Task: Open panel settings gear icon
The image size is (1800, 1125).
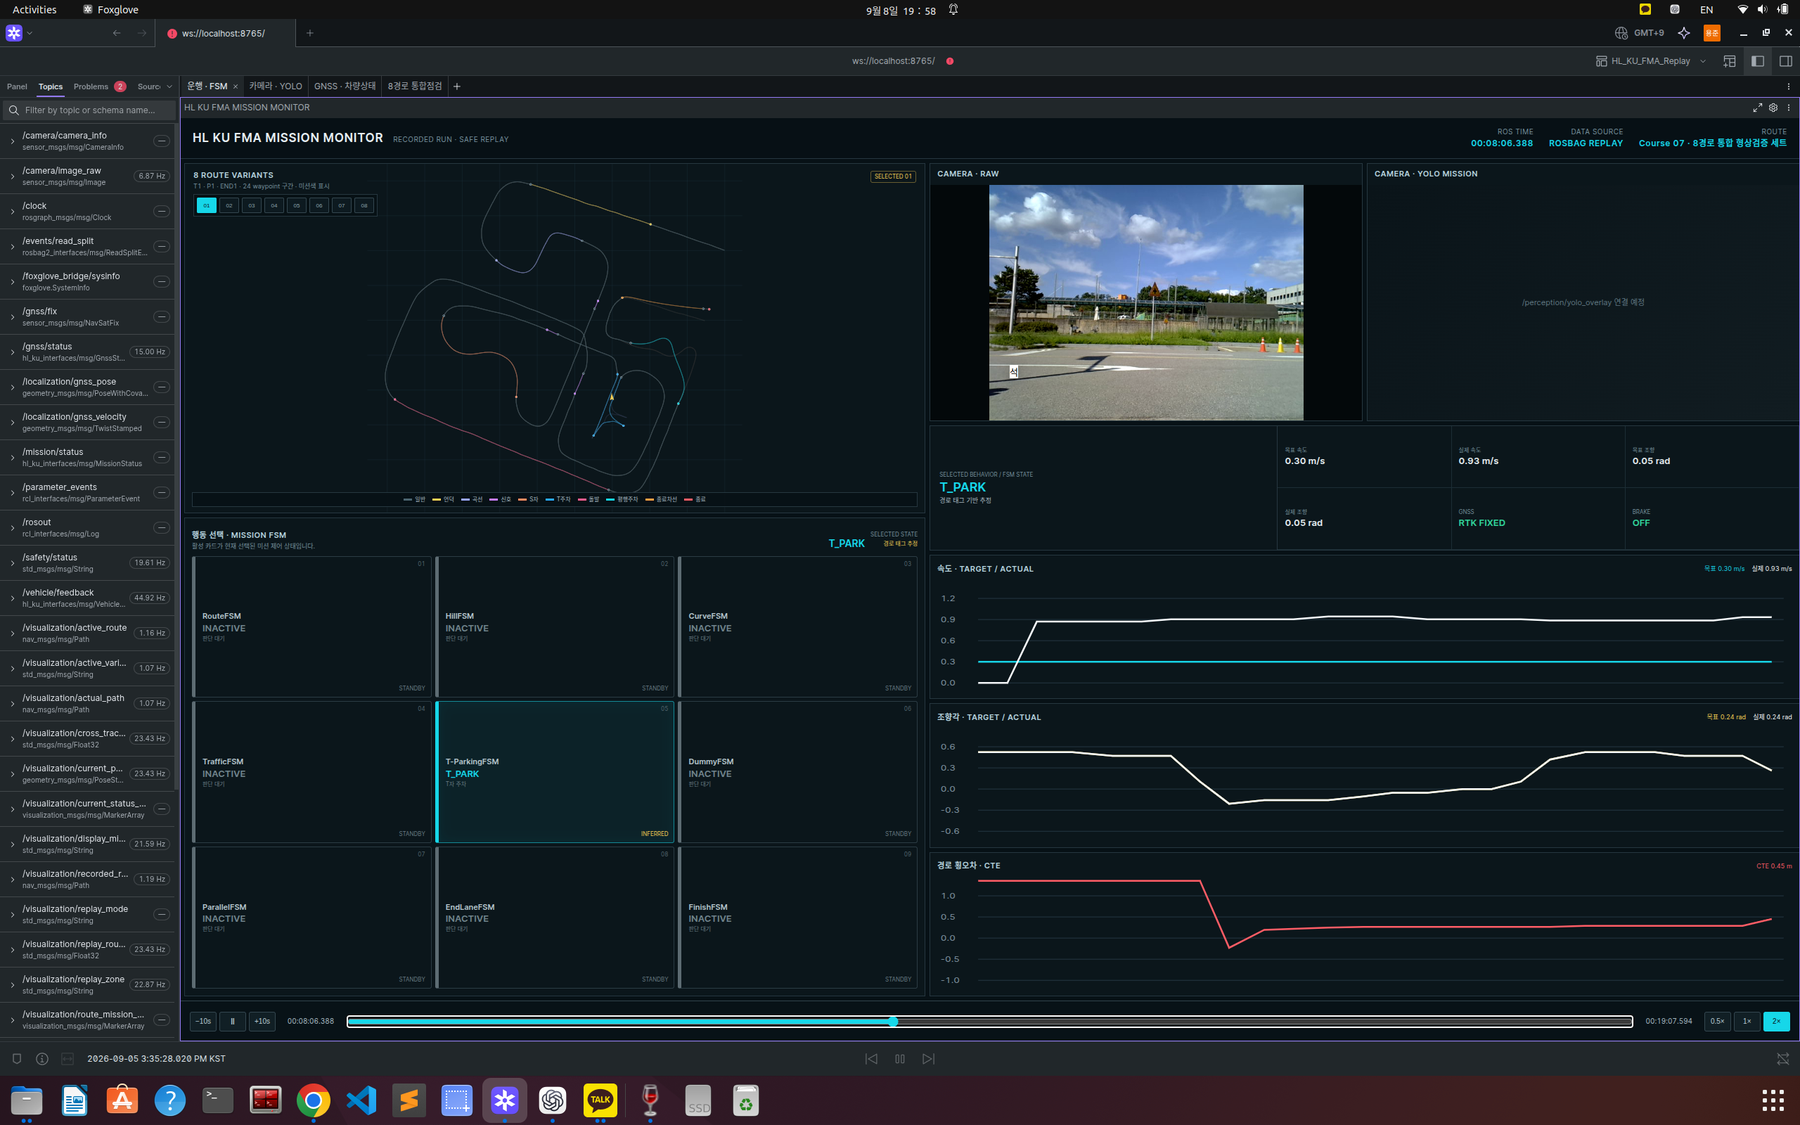Action: pos(1773,108)
